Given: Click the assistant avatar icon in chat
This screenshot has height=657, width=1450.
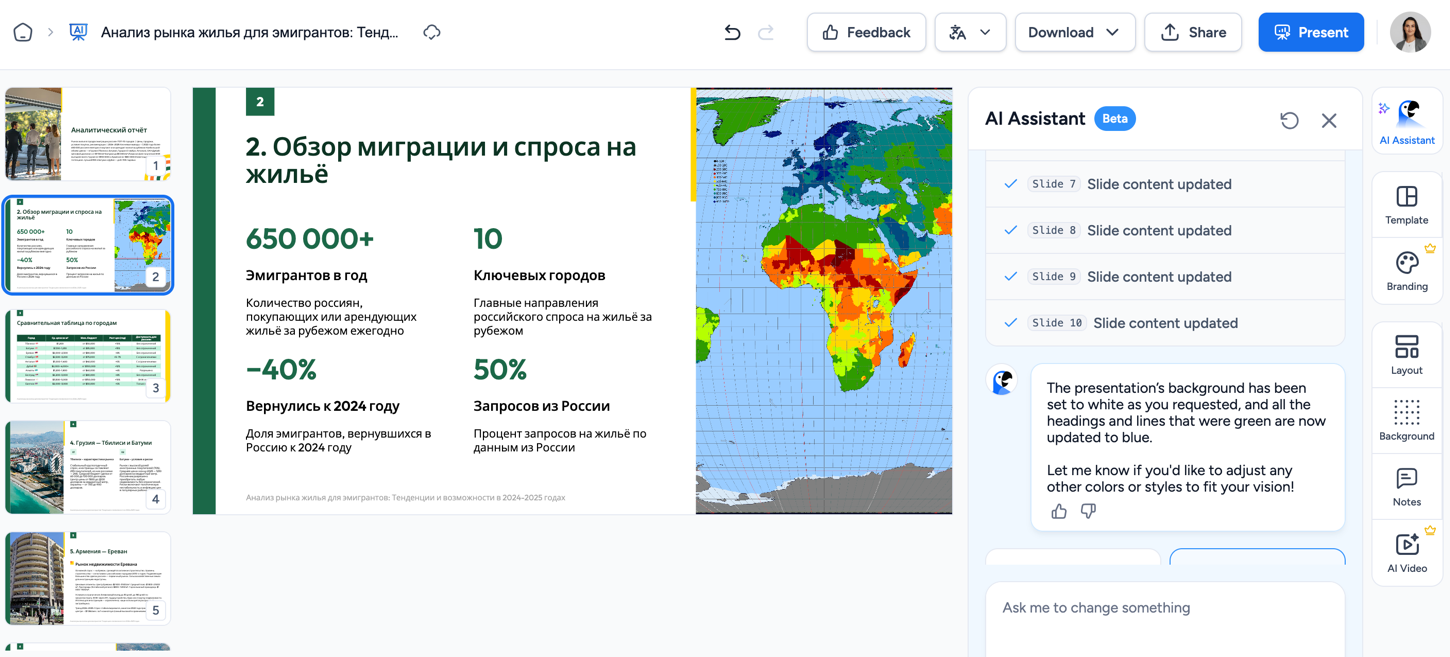Looking at the screenshot, I should coord(1003,381).
